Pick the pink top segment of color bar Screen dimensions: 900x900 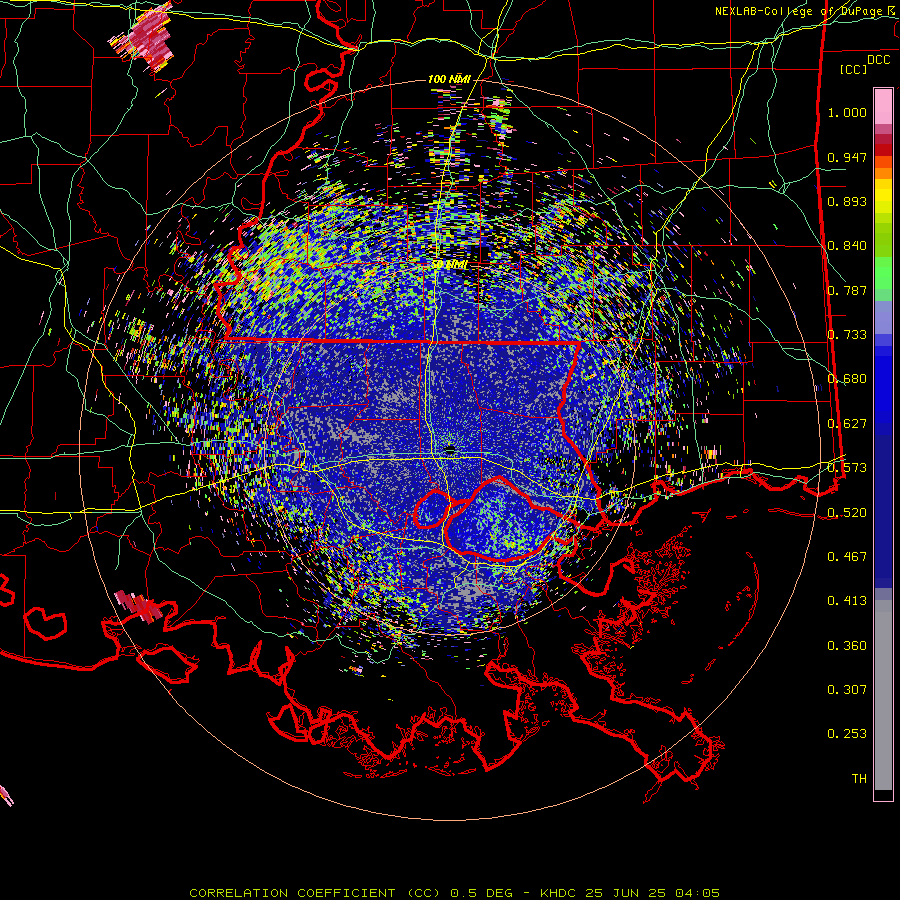pos(883,106)
